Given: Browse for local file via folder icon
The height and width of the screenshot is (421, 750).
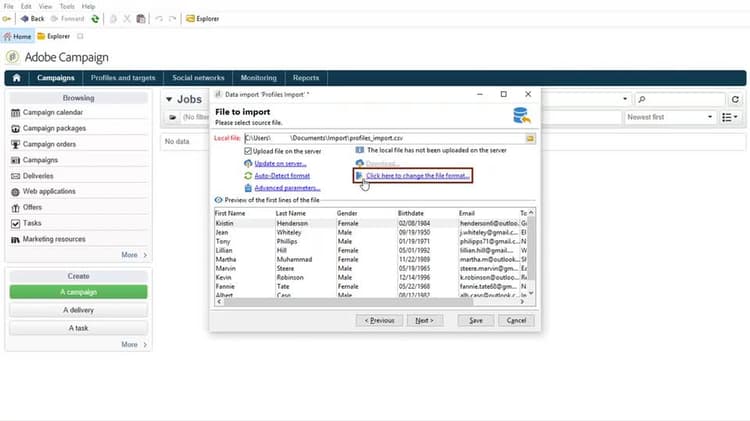Looking at the screenshot, I should point(530,138).
